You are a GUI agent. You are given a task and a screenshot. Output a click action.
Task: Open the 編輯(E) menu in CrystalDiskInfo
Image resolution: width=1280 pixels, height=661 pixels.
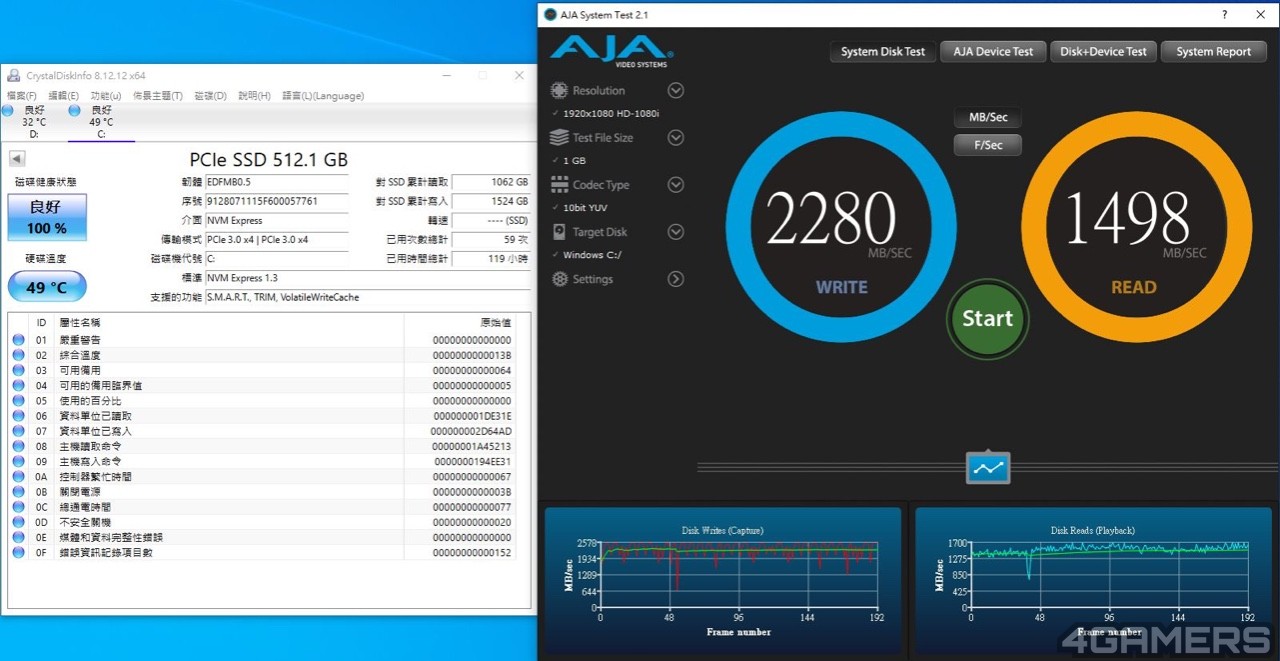coord(64,96)
